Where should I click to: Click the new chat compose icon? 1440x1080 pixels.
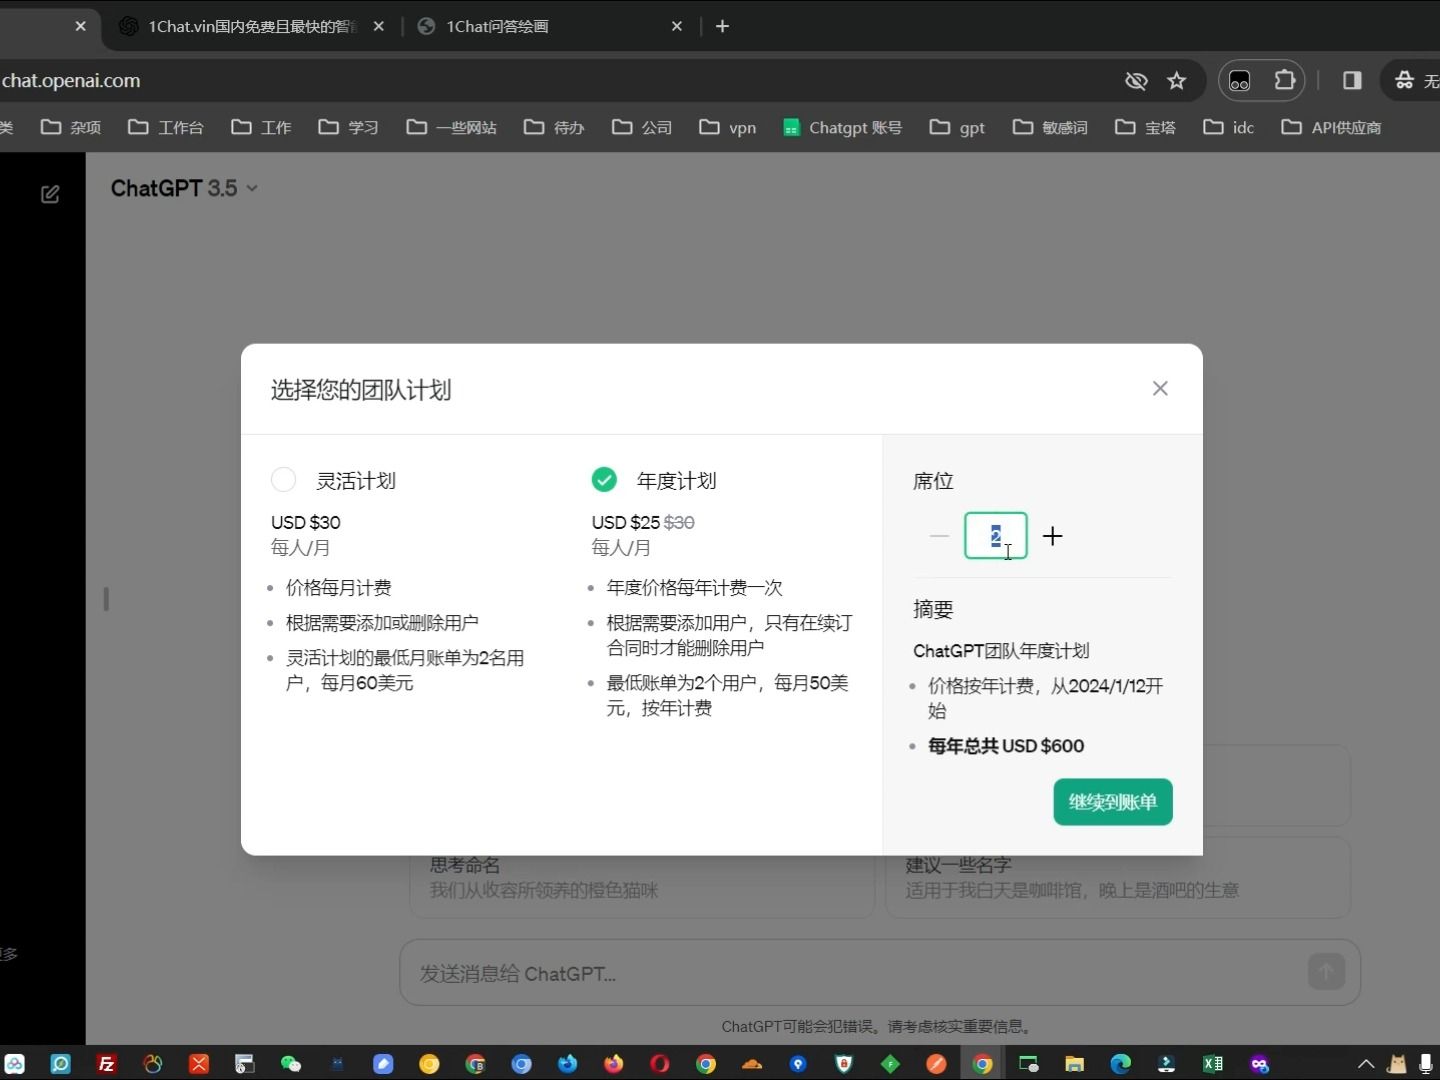click(50, 194)
